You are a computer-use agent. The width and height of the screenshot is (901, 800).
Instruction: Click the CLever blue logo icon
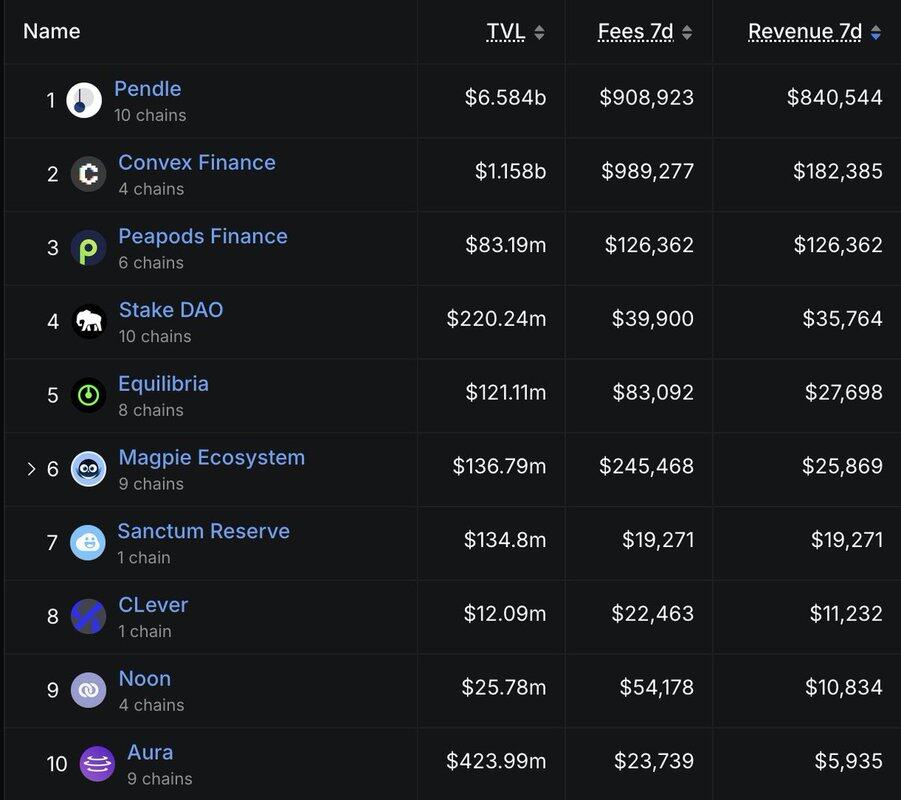(x=88, y=616)
